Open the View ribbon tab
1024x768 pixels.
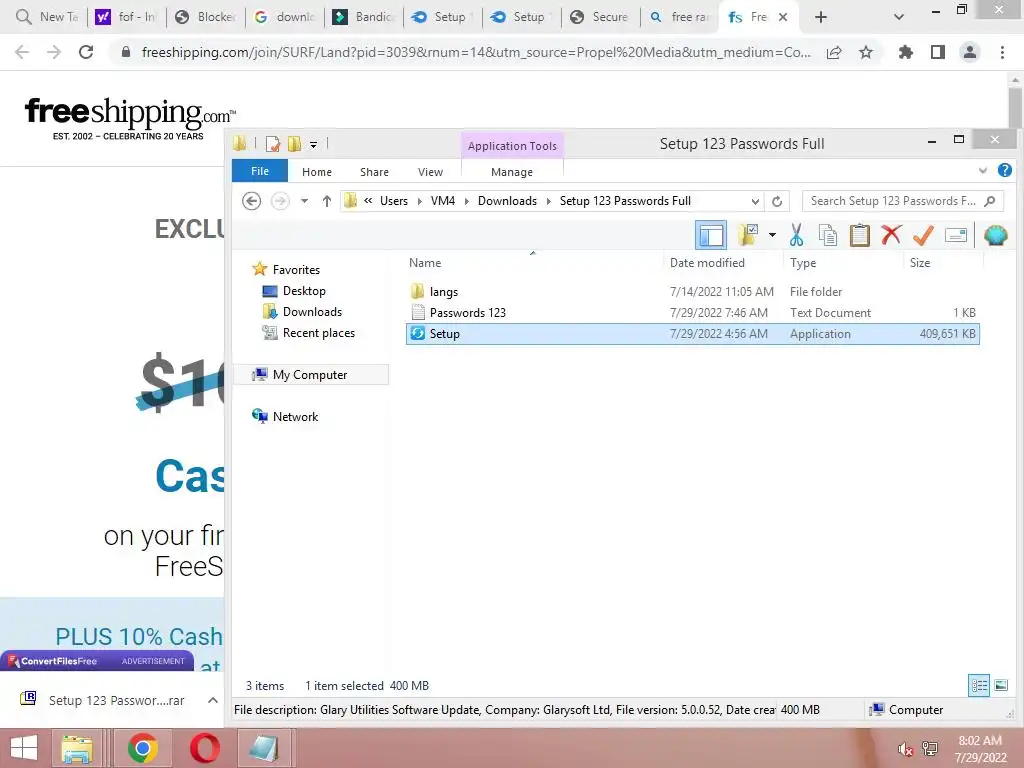click(430, 172)
